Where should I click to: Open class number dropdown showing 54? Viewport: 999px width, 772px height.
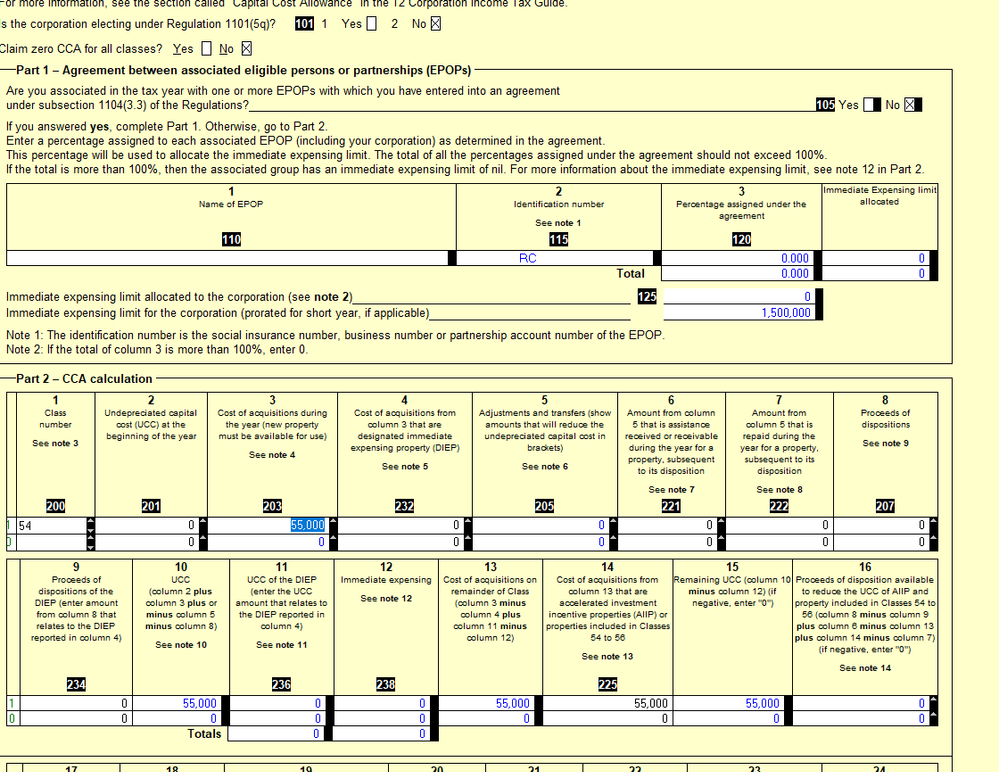click(90, 525)
